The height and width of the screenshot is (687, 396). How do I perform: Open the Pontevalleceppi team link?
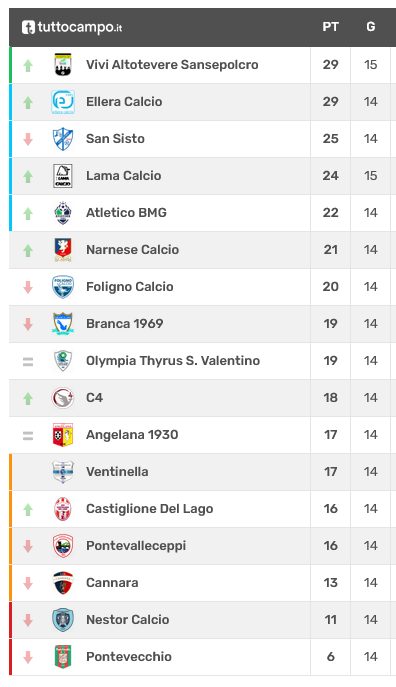pos(136,545)
